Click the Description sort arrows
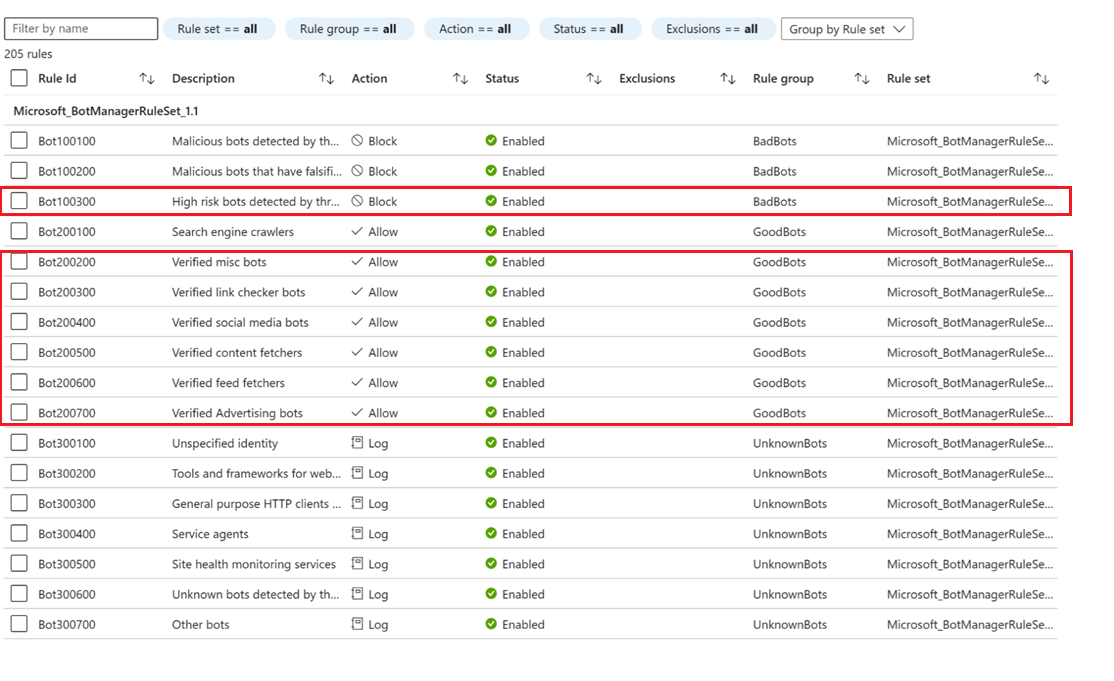This screenshot has width=1114, height=681. click(x=327, y=78)
